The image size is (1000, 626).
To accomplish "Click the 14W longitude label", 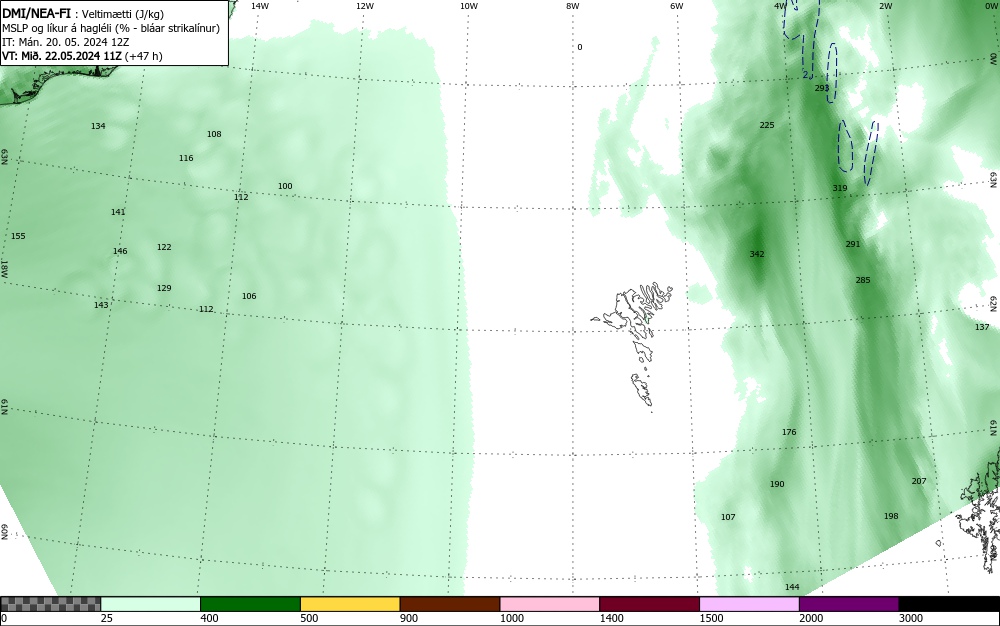I will [259, 6].
